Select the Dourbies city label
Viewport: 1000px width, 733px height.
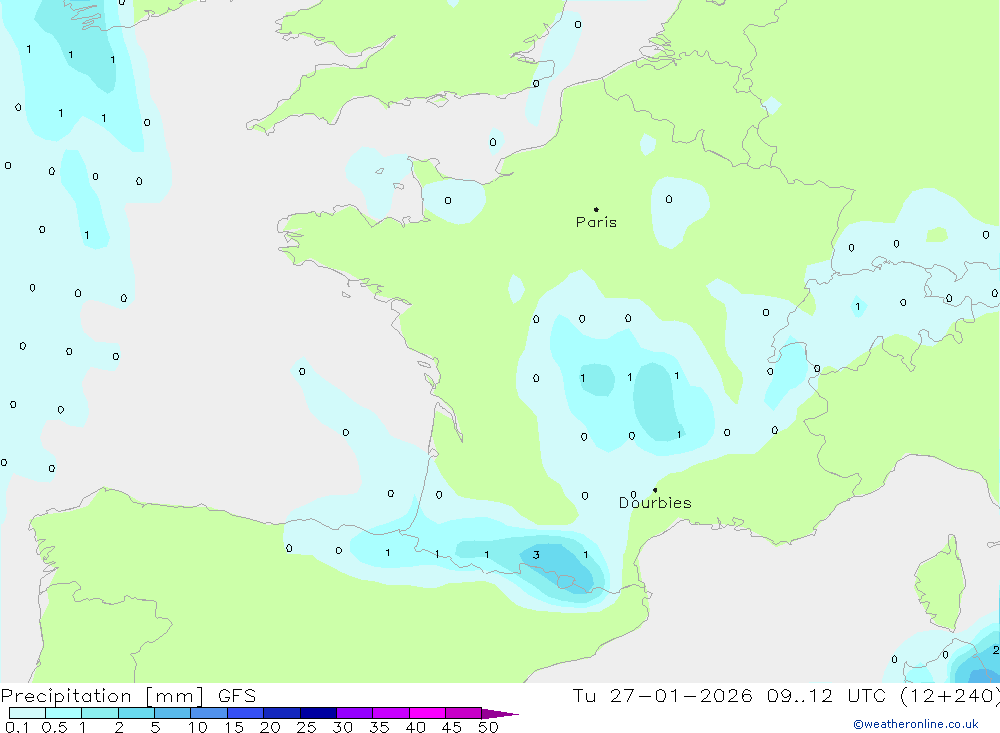coord(655,503)
